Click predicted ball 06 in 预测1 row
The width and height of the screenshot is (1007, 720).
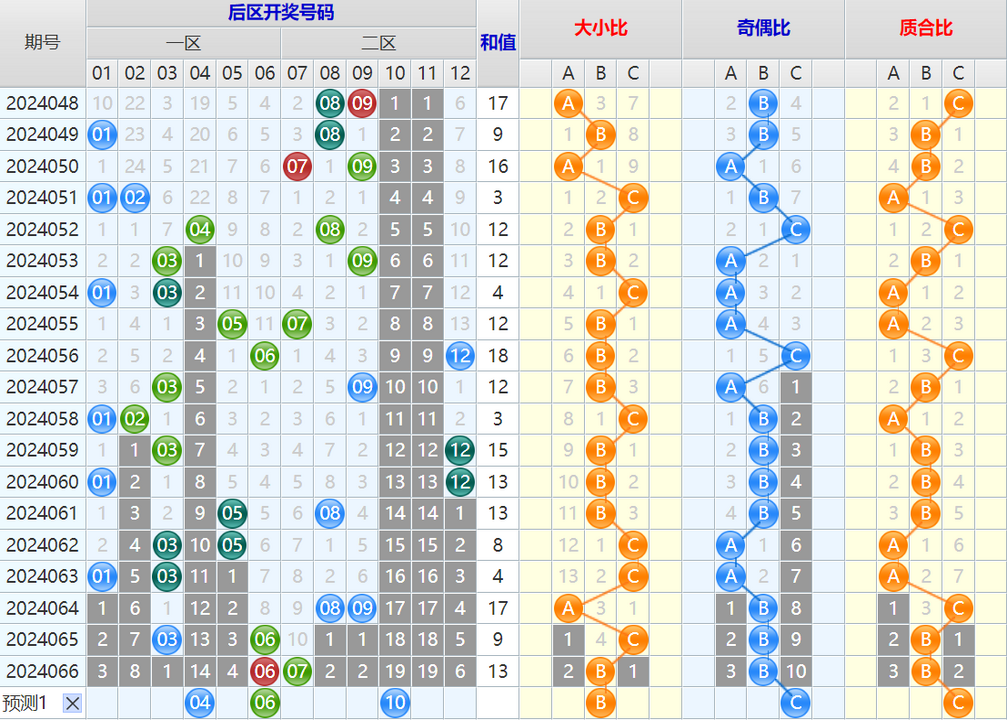(265, 703)
